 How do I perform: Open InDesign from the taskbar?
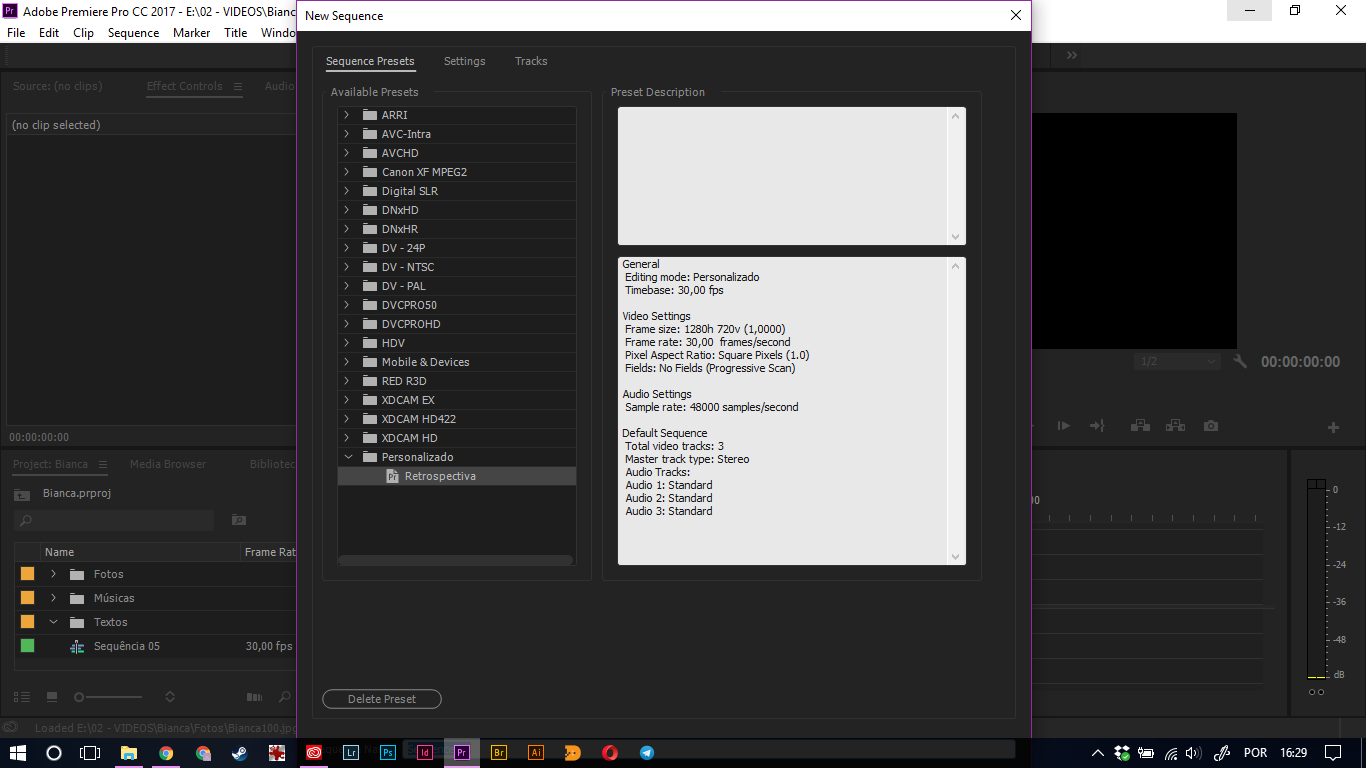425,753
